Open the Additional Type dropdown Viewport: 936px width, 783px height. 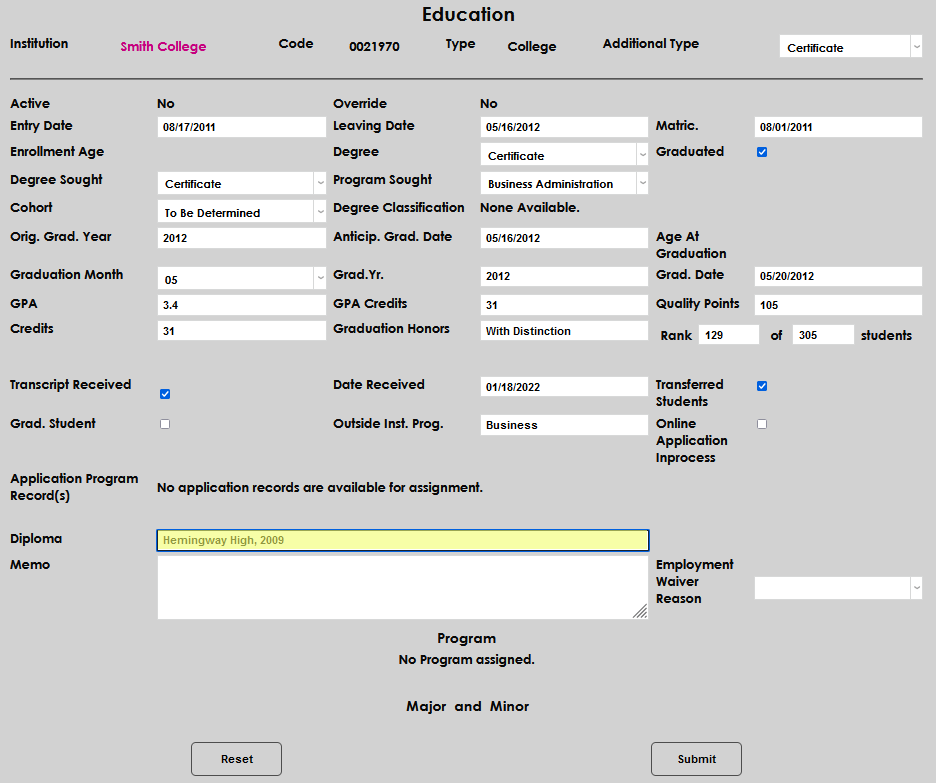(850, 47)
